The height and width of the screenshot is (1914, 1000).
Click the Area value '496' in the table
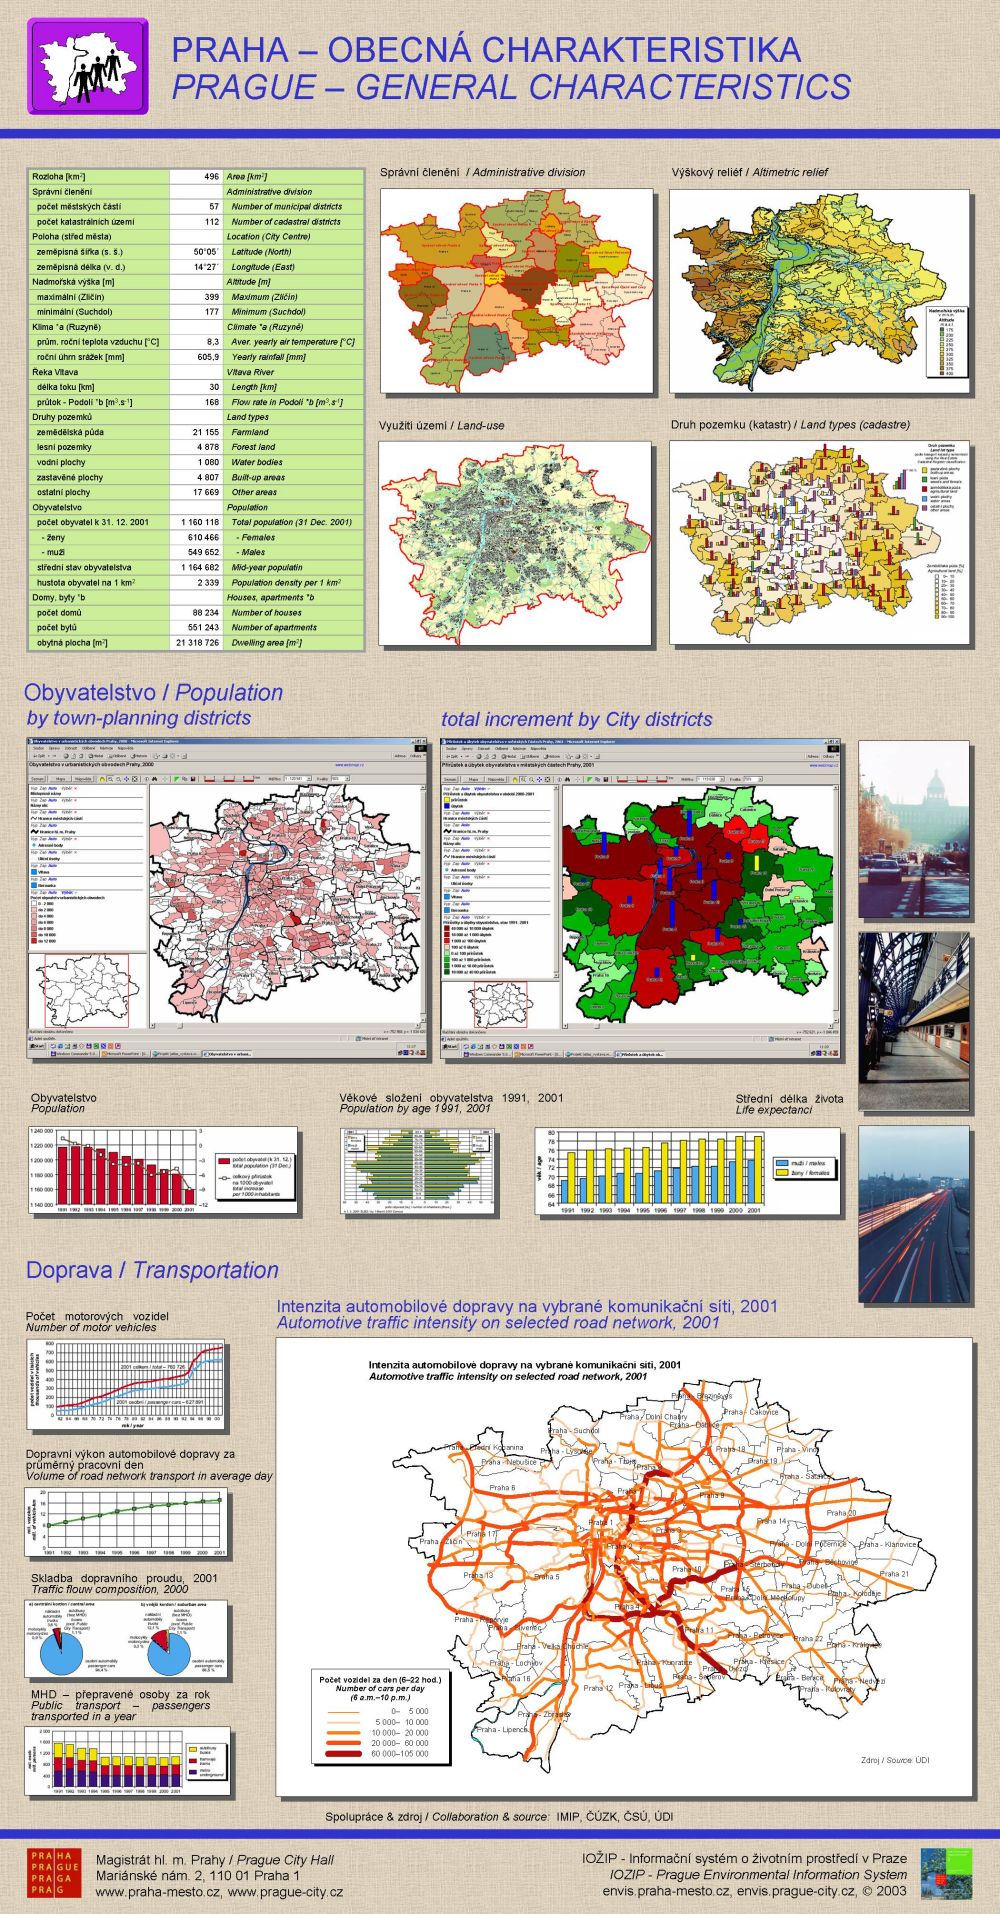211,176
